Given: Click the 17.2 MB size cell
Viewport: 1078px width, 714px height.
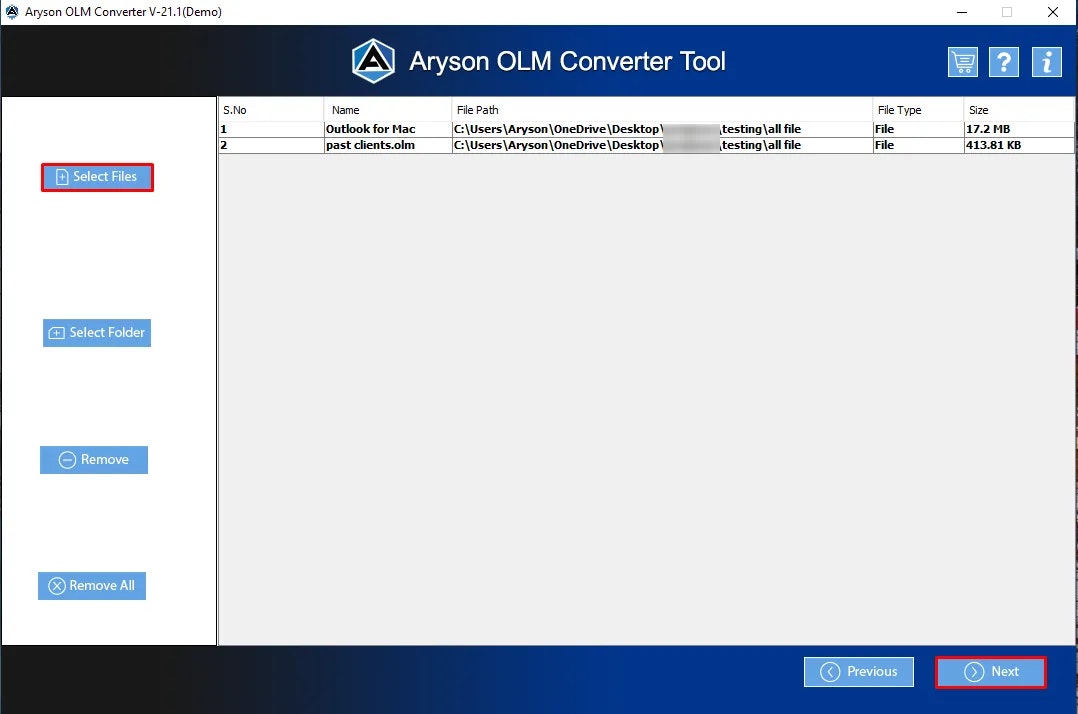Looking at the screenshot, I should [1019, 129].
